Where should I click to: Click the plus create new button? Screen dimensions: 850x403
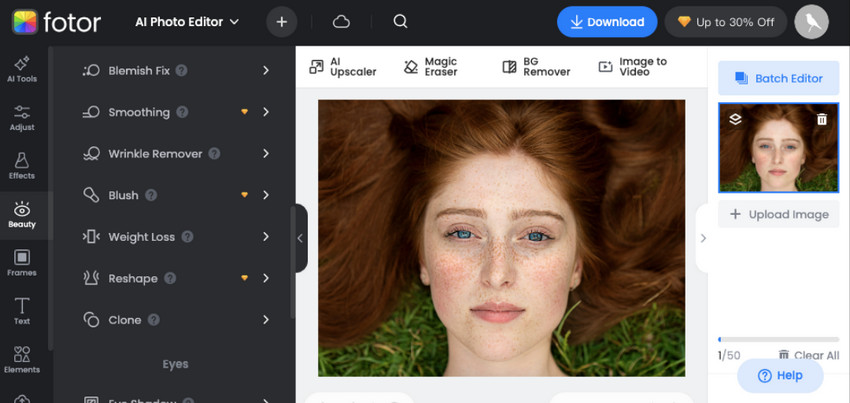281,22
